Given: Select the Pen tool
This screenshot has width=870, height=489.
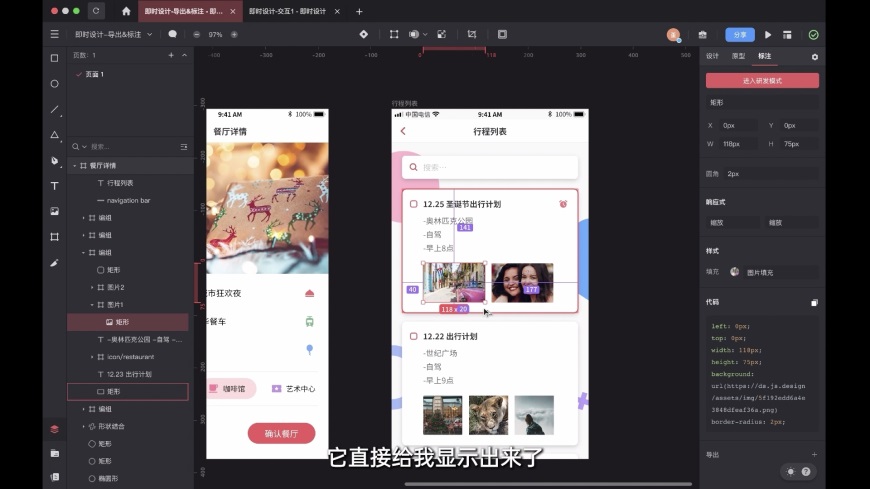Looking at the screenshot, I should pyautogui.click(x=54, y=160).
